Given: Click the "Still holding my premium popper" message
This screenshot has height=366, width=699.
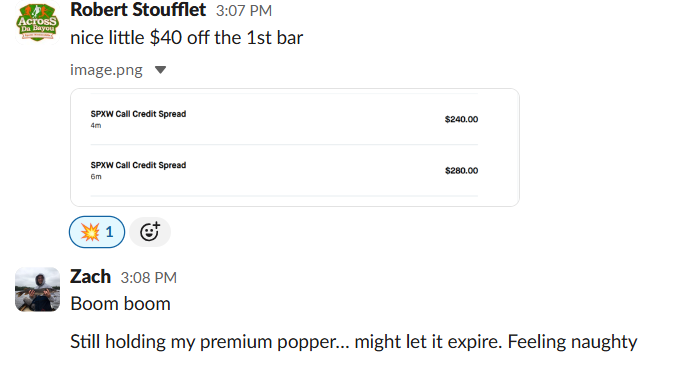Looking at the screenshot, I should [x=354, y=342].
